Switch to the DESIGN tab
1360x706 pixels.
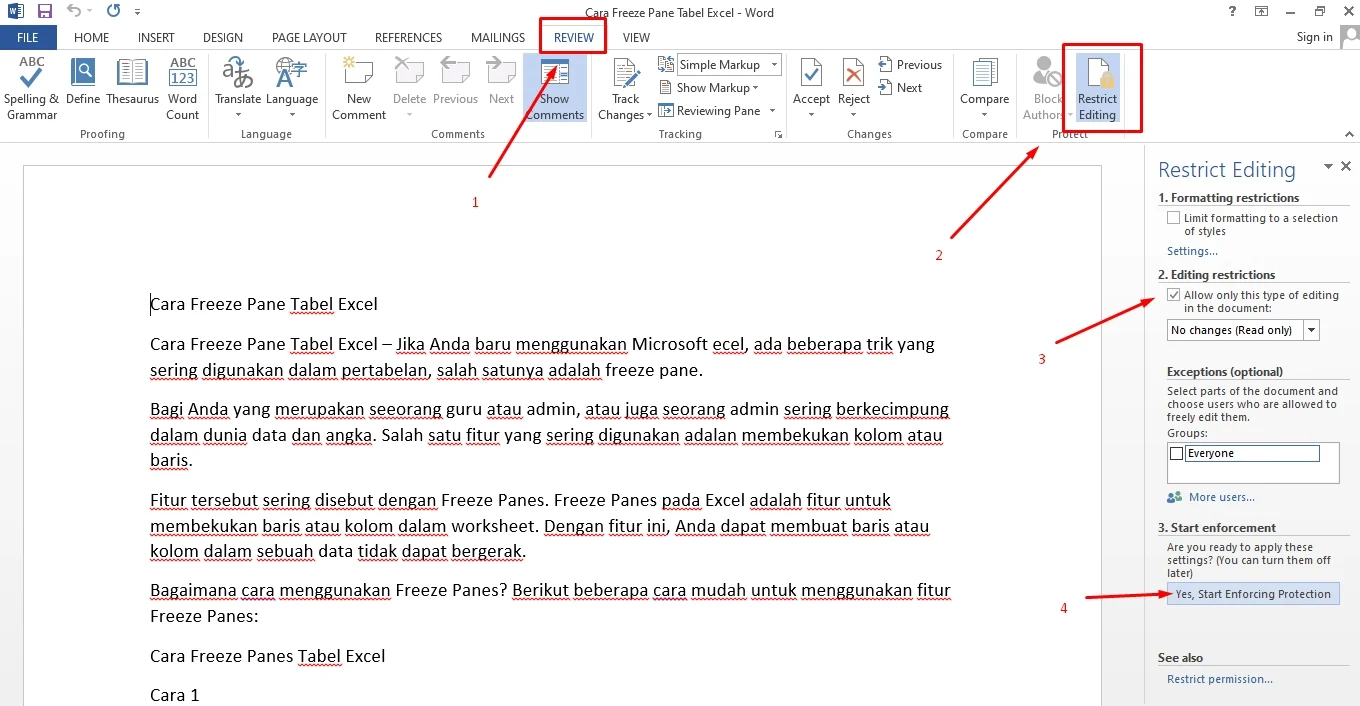point(223,37)
